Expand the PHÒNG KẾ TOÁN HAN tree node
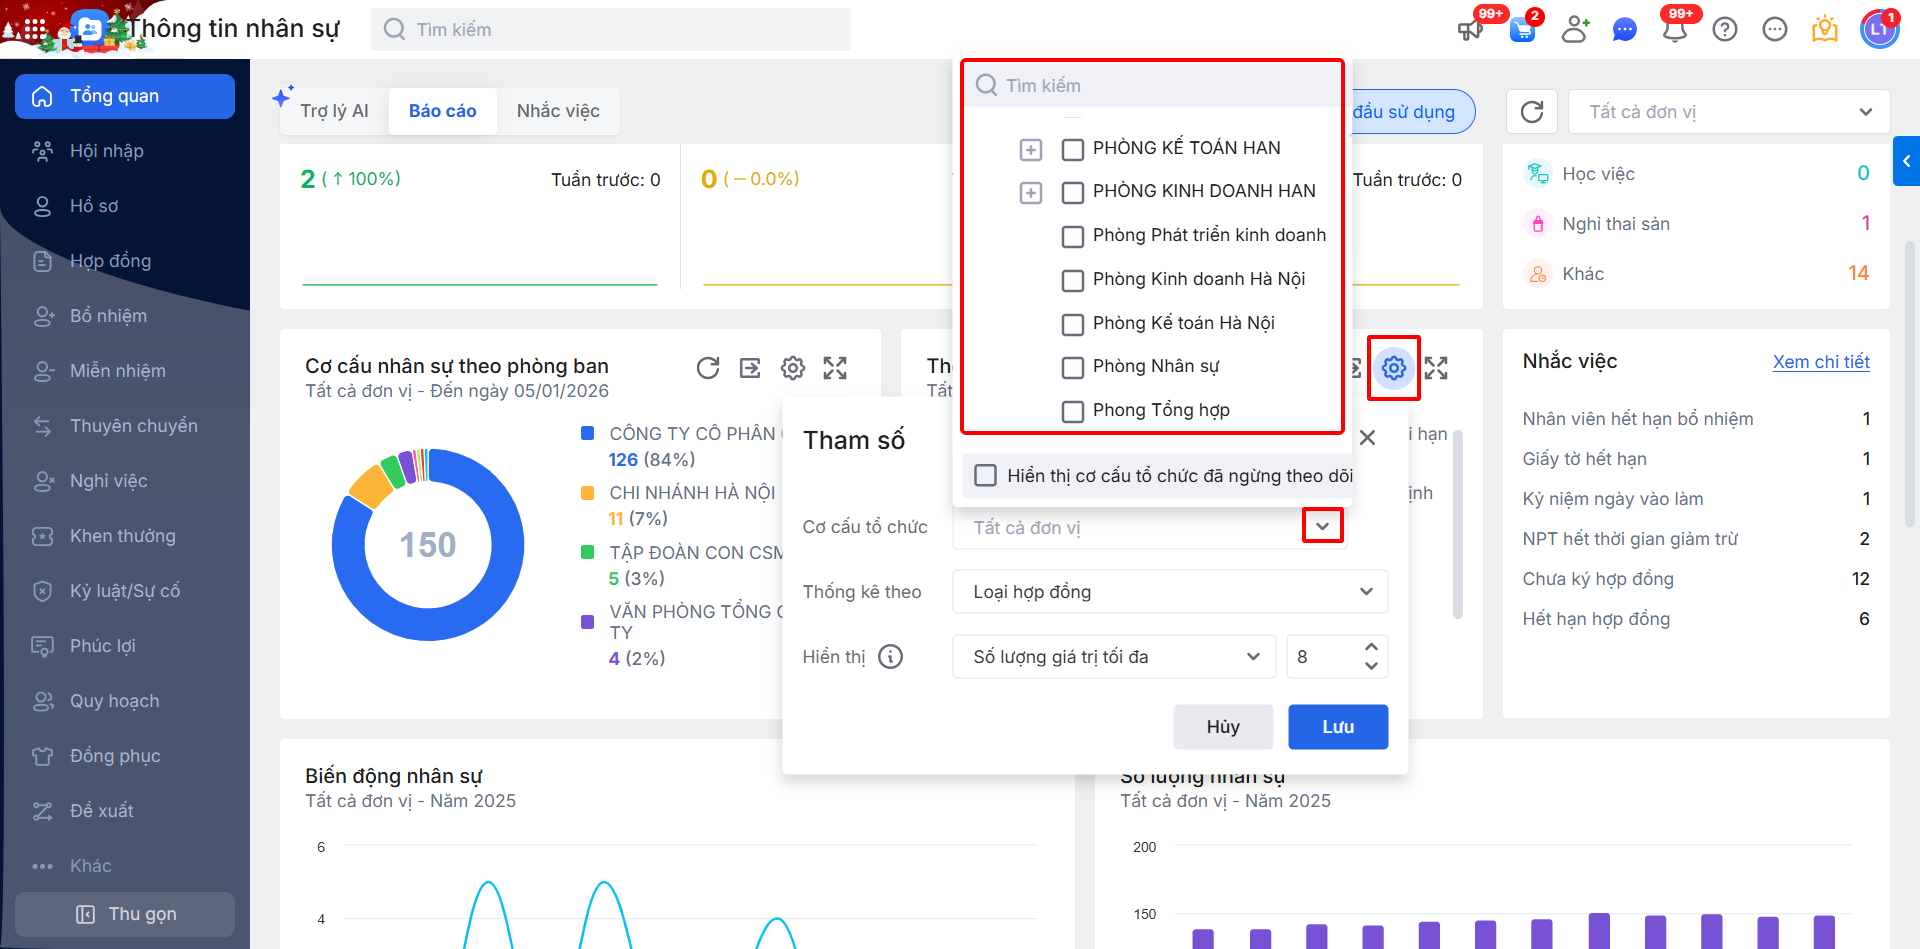The width and height of the screenshot is (1920, 949). click(x=1031, y=149)
